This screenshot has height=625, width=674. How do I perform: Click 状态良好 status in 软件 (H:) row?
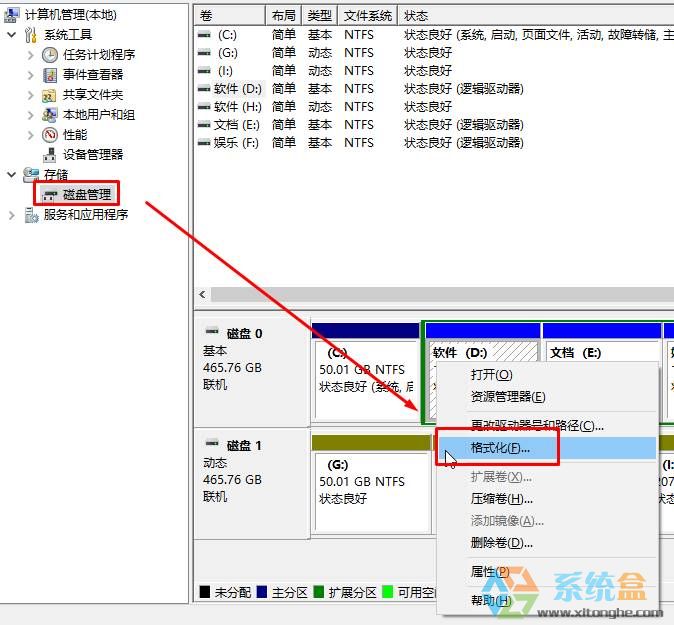click(x=428, y=106)
